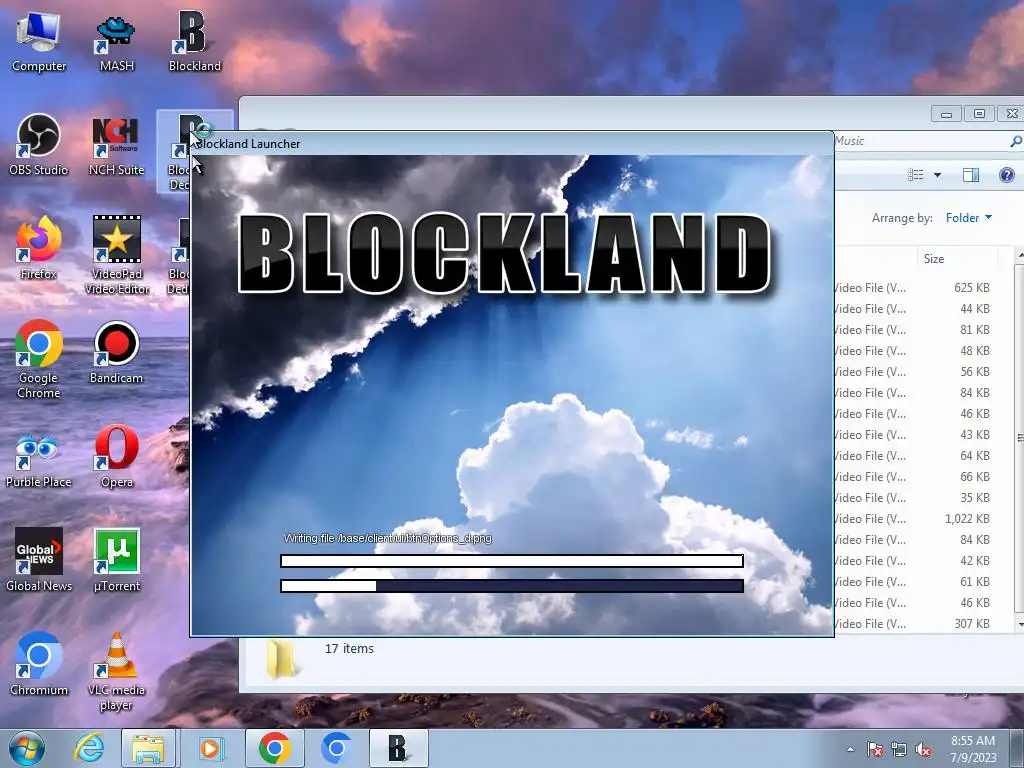1024x768 pixels.
Task: Open the Arrange by Folder dropdown
Action: click(968, 217)
